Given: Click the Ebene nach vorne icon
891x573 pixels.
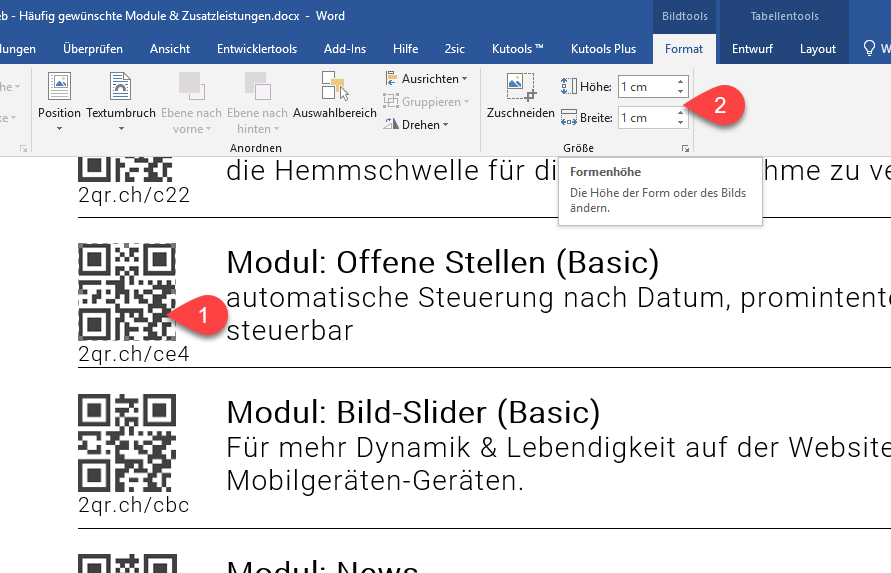Looking at the screenshot, I should click(190, 88).
